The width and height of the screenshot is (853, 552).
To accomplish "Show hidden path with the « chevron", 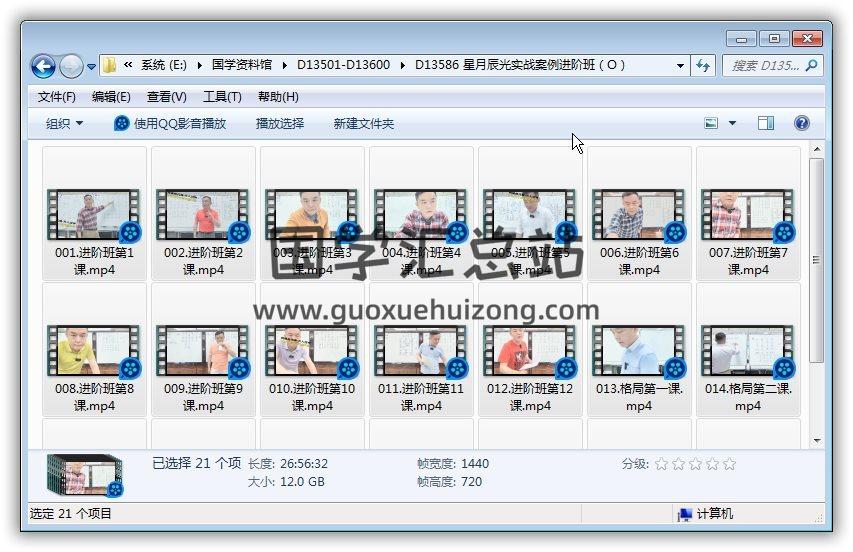I will click(128, 65).
